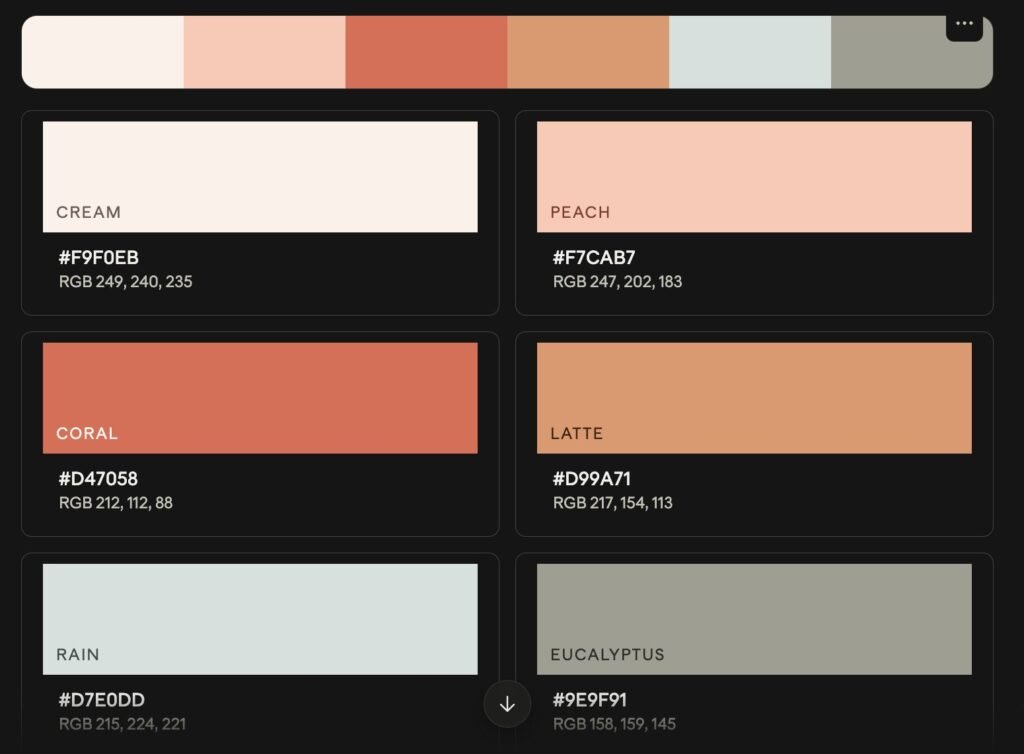Click the text RGB 249, 240, 235
Viewport: 1024px width, 754px height.
tap(125, 282)
